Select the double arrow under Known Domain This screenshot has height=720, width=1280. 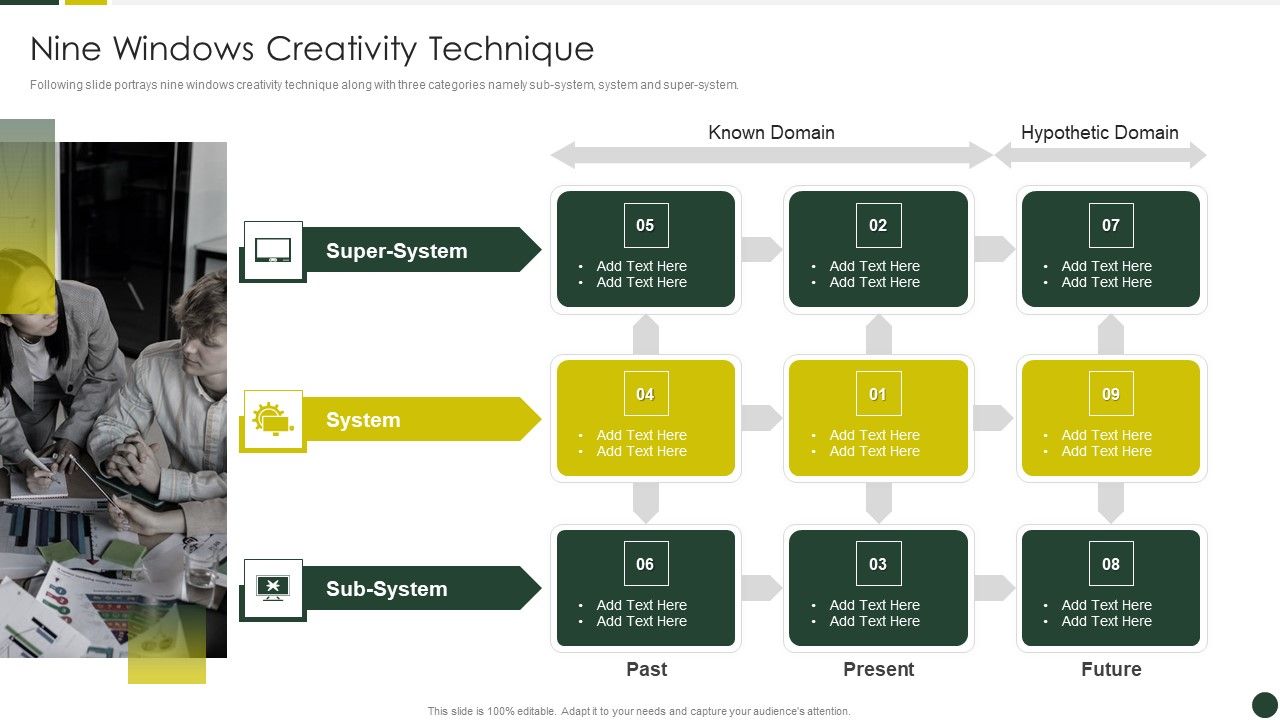pyautogui.click(x=771, y=155)
